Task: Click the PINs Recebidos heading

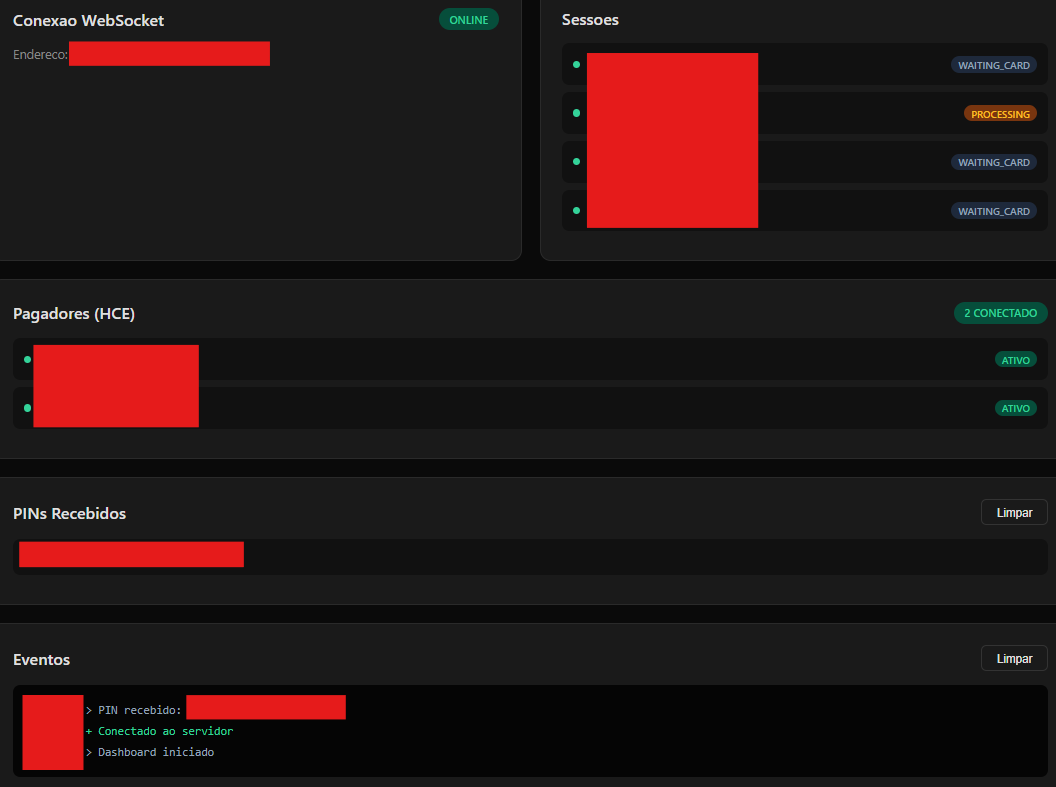Action: (69, 514)
